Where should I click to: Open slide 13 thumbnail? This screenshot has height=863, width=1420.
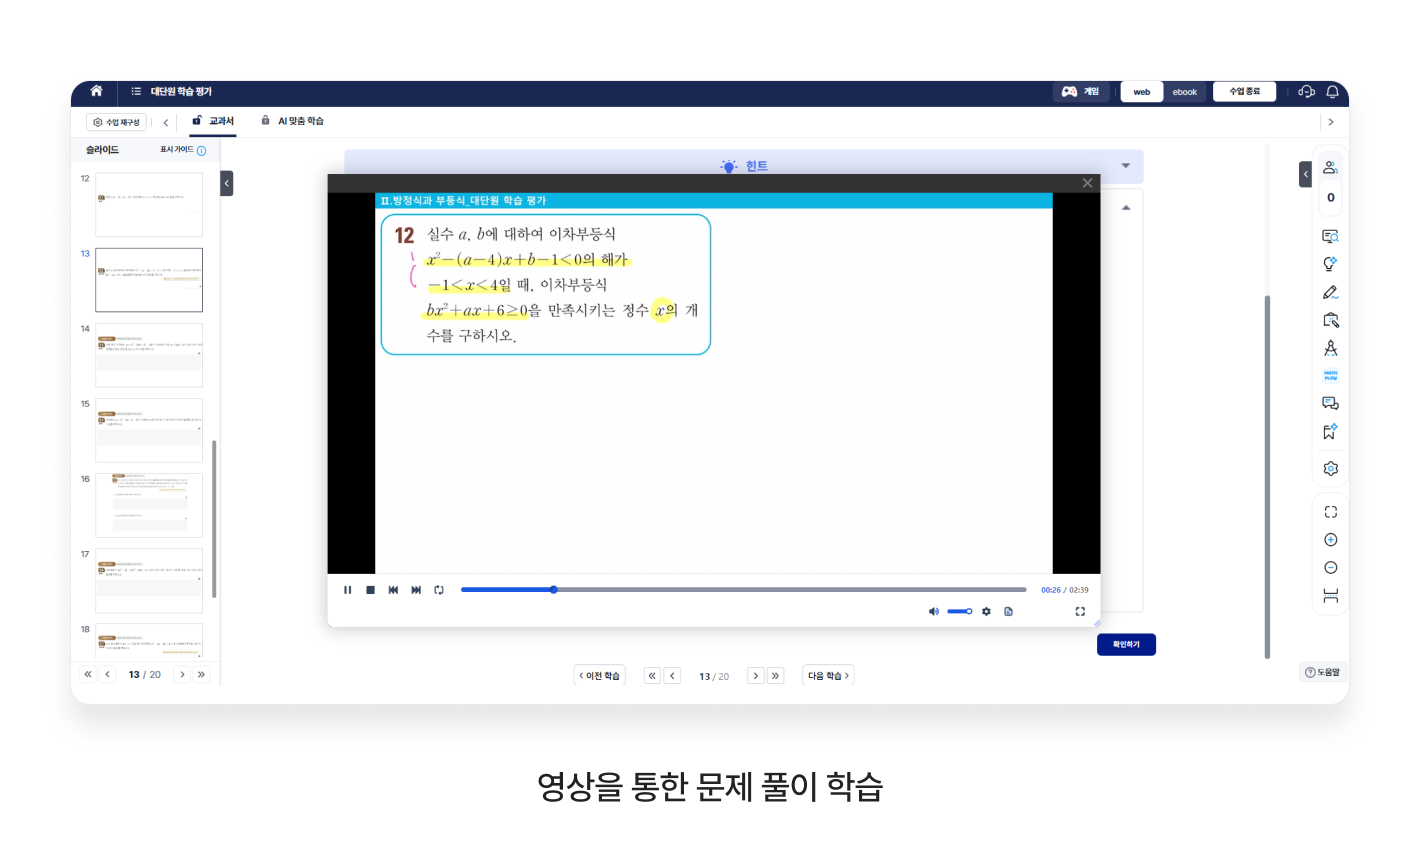pos(149,280)
